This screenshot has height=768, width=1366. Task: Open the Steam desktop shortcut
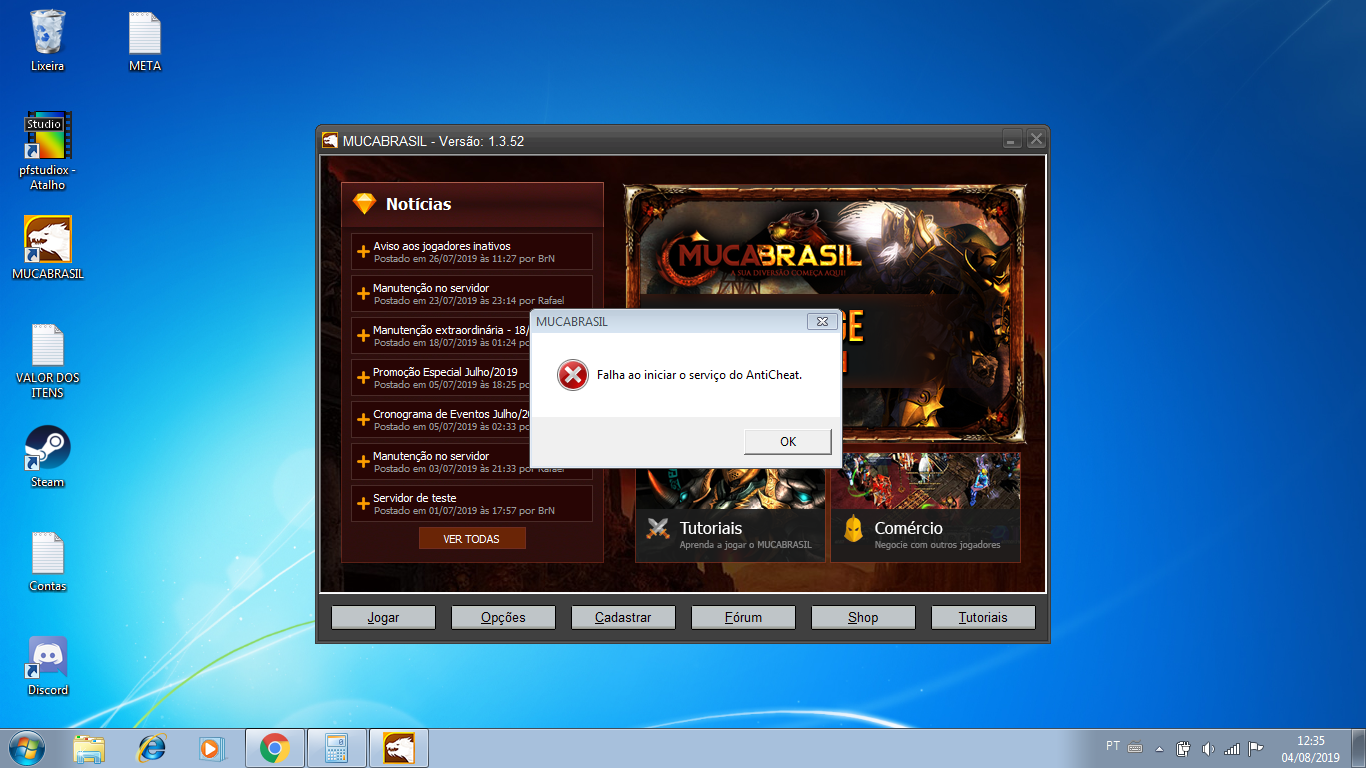47,457
